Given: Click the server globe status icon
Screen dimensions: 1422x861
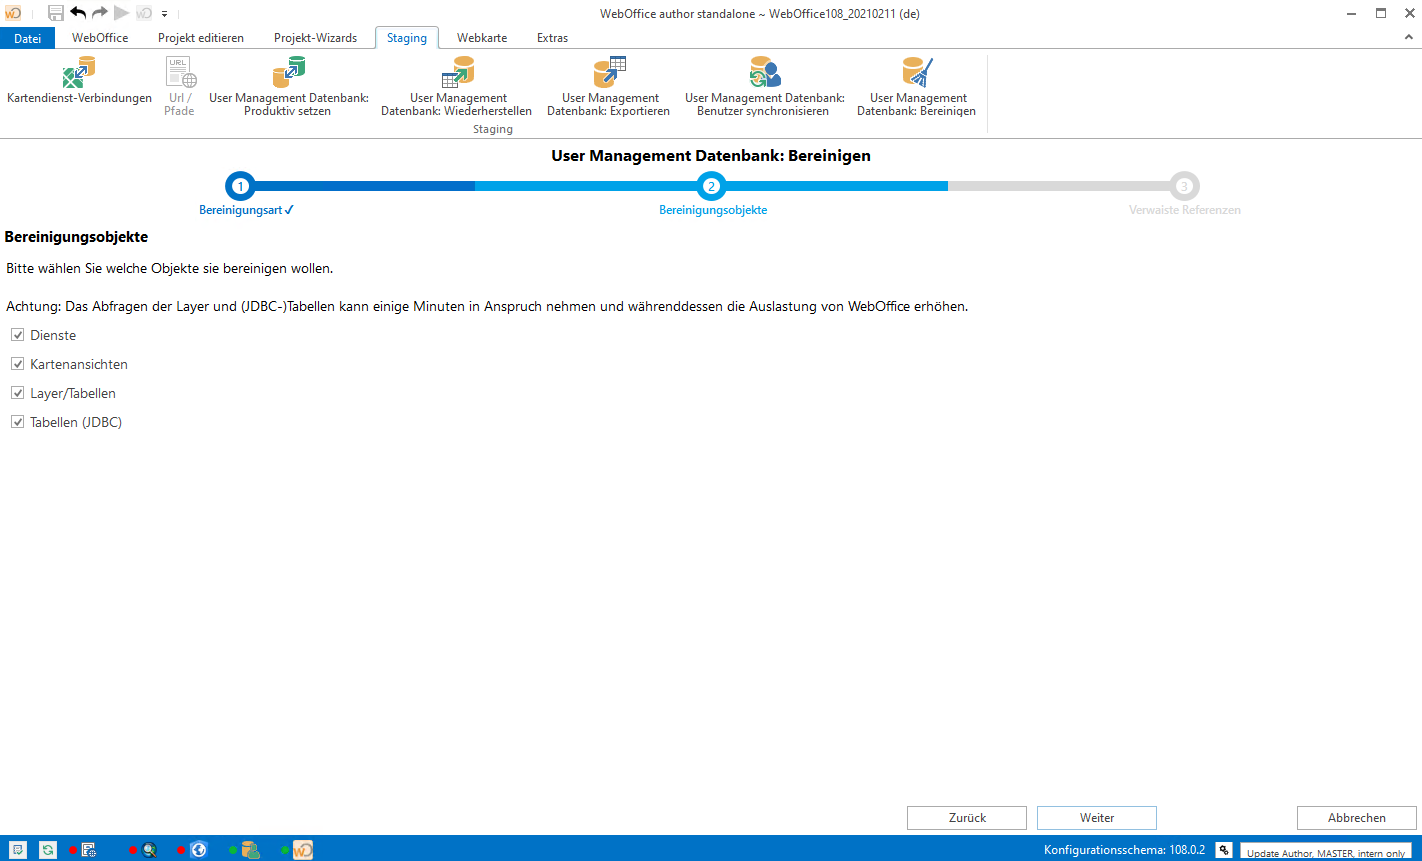Looking at the screenshot, I should tap(89, 850).
